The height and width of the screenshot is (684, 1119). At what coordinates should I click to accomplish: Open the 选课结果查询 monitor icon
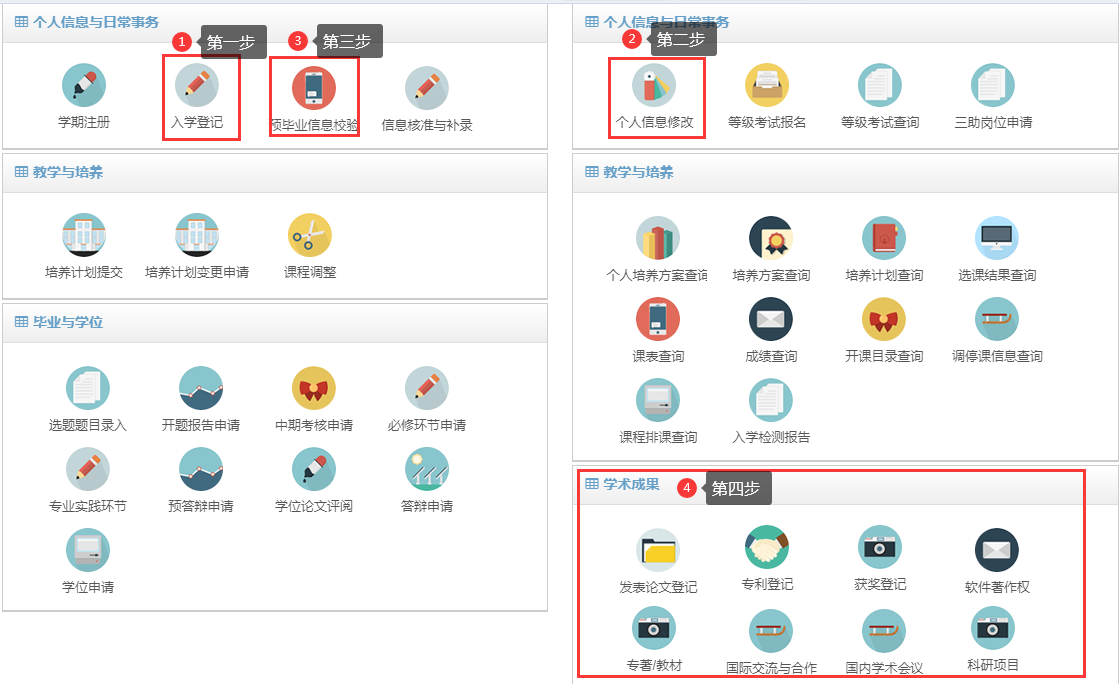pyautogui.click(x=997, y=238)
